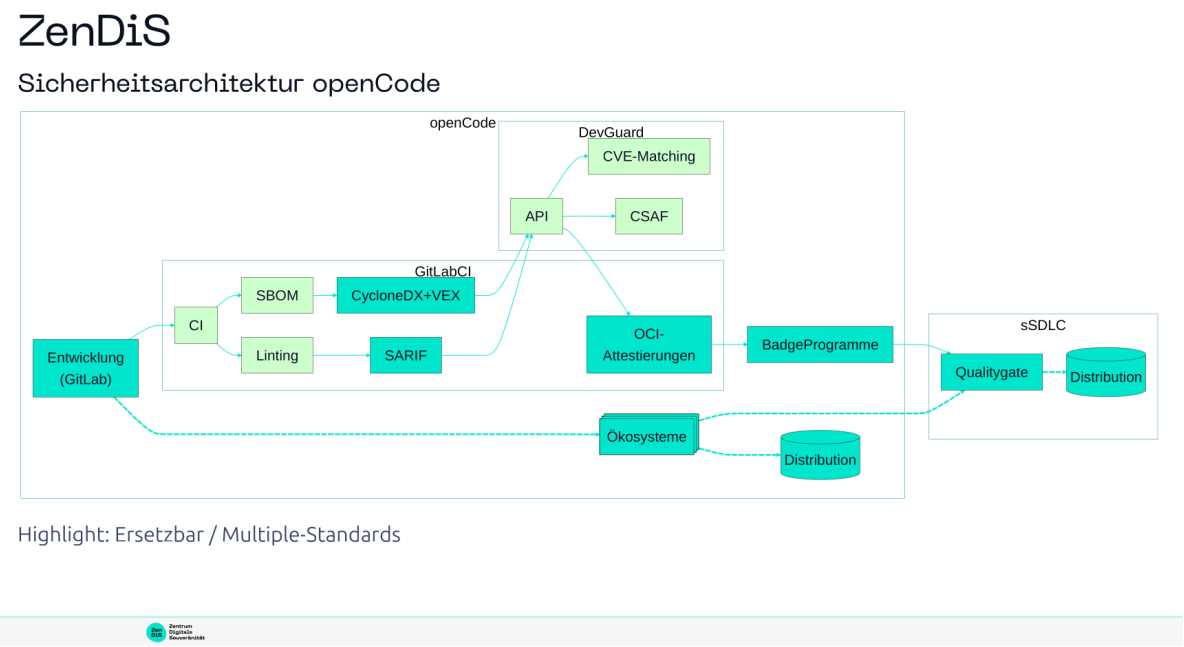
Task: Select the Linting node
Action: pyautogui.click(x=277, y=355)
